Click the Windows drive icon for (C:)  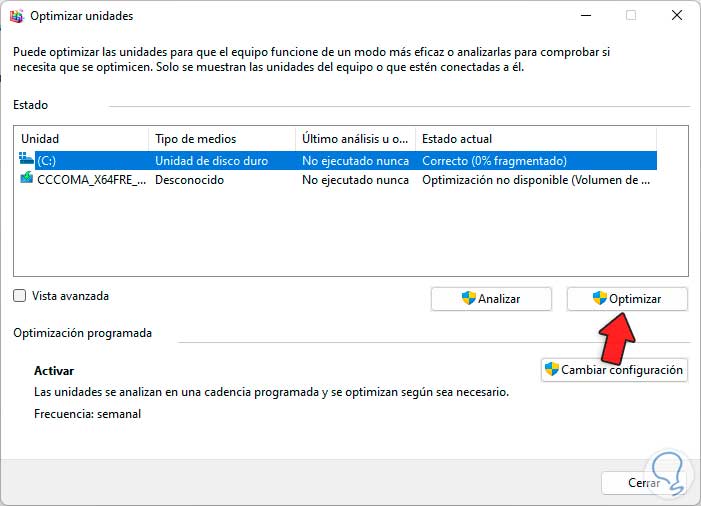[x=26, y=160]
